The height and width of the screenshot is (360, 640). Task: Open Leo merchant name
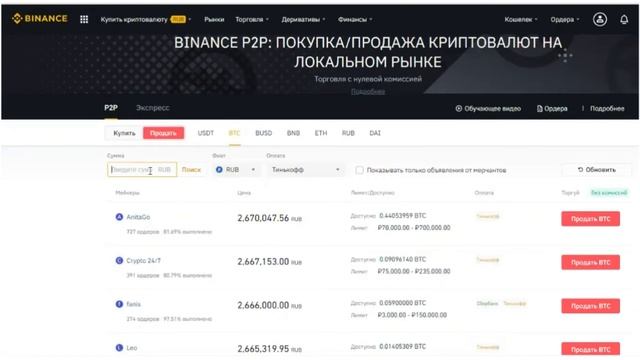pyautogui.click(x=131, y=348)
